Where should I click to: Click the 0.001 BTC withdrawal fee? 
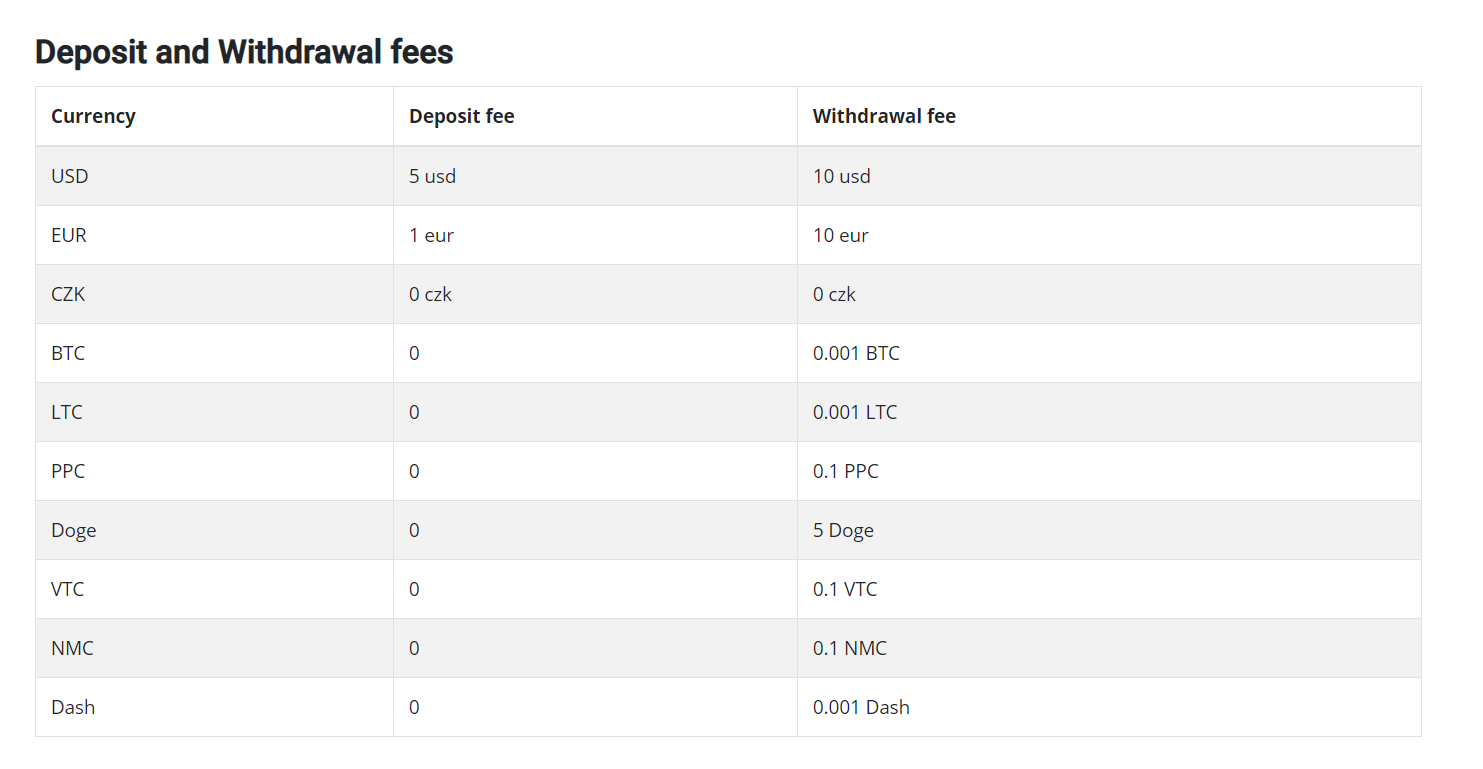(x=856, y=353)
